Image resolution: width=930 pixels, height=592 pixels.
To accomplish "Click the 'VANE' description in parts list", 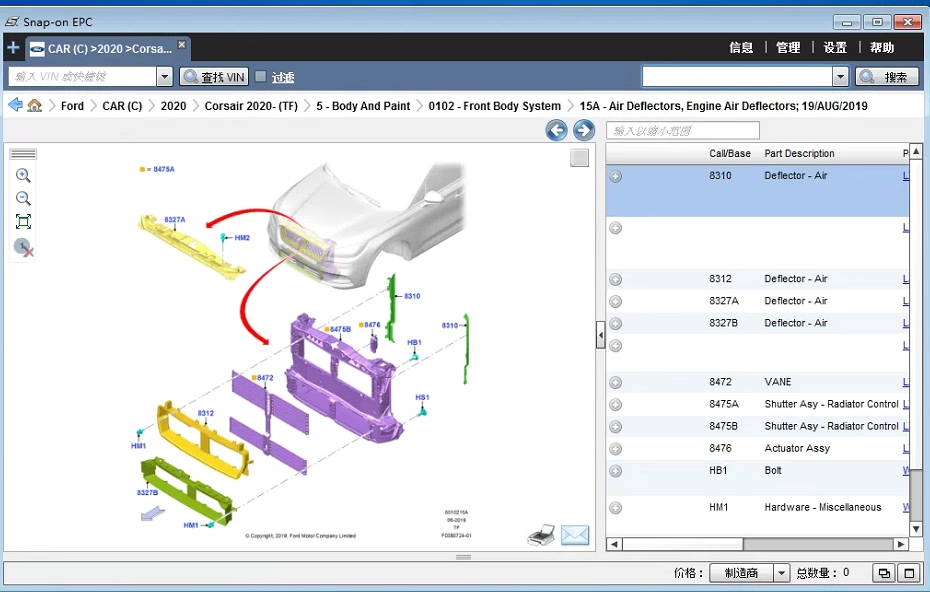I will point(778,382).
